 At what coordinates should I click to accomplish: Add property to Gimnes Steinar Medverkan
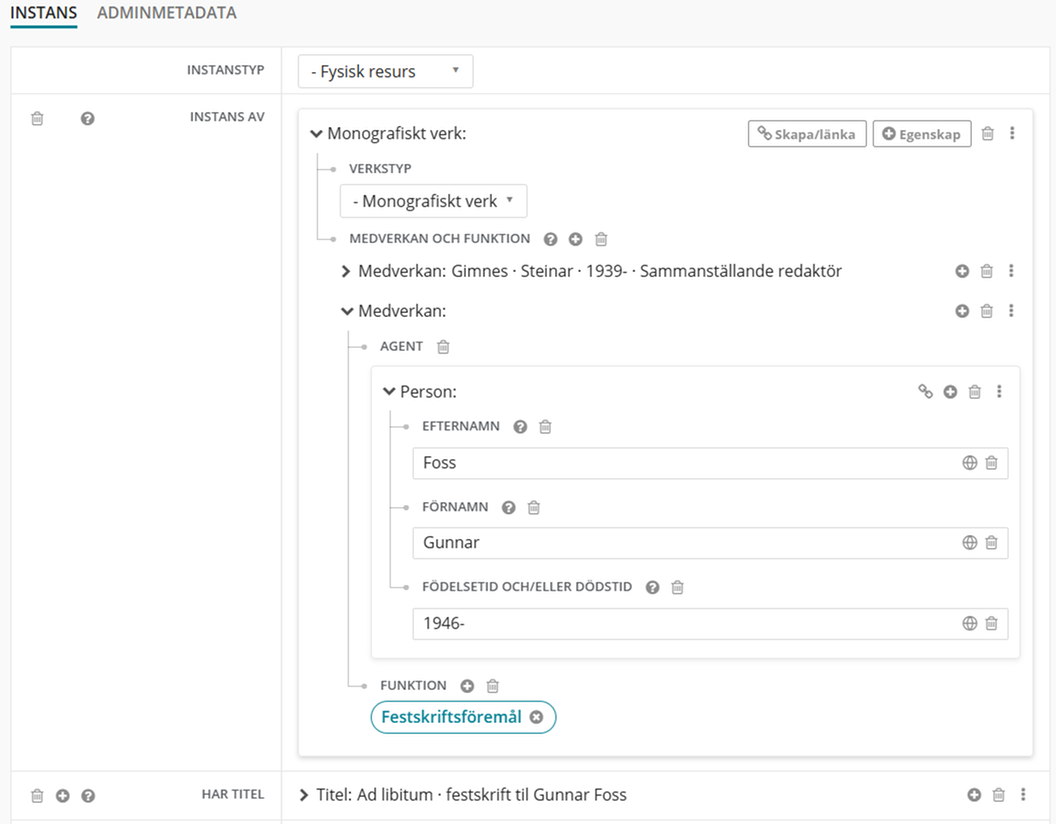(962, 271)
